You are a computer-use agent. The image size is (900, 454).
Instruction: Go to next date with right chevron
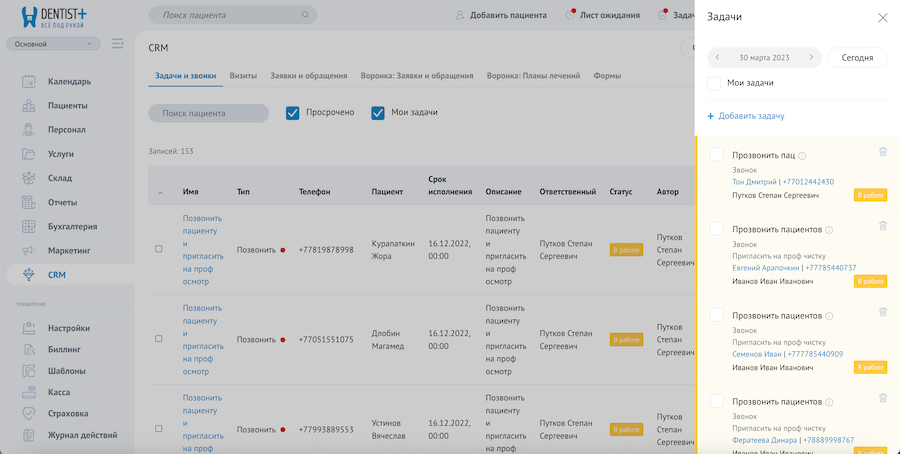click(x=811, y=58)
